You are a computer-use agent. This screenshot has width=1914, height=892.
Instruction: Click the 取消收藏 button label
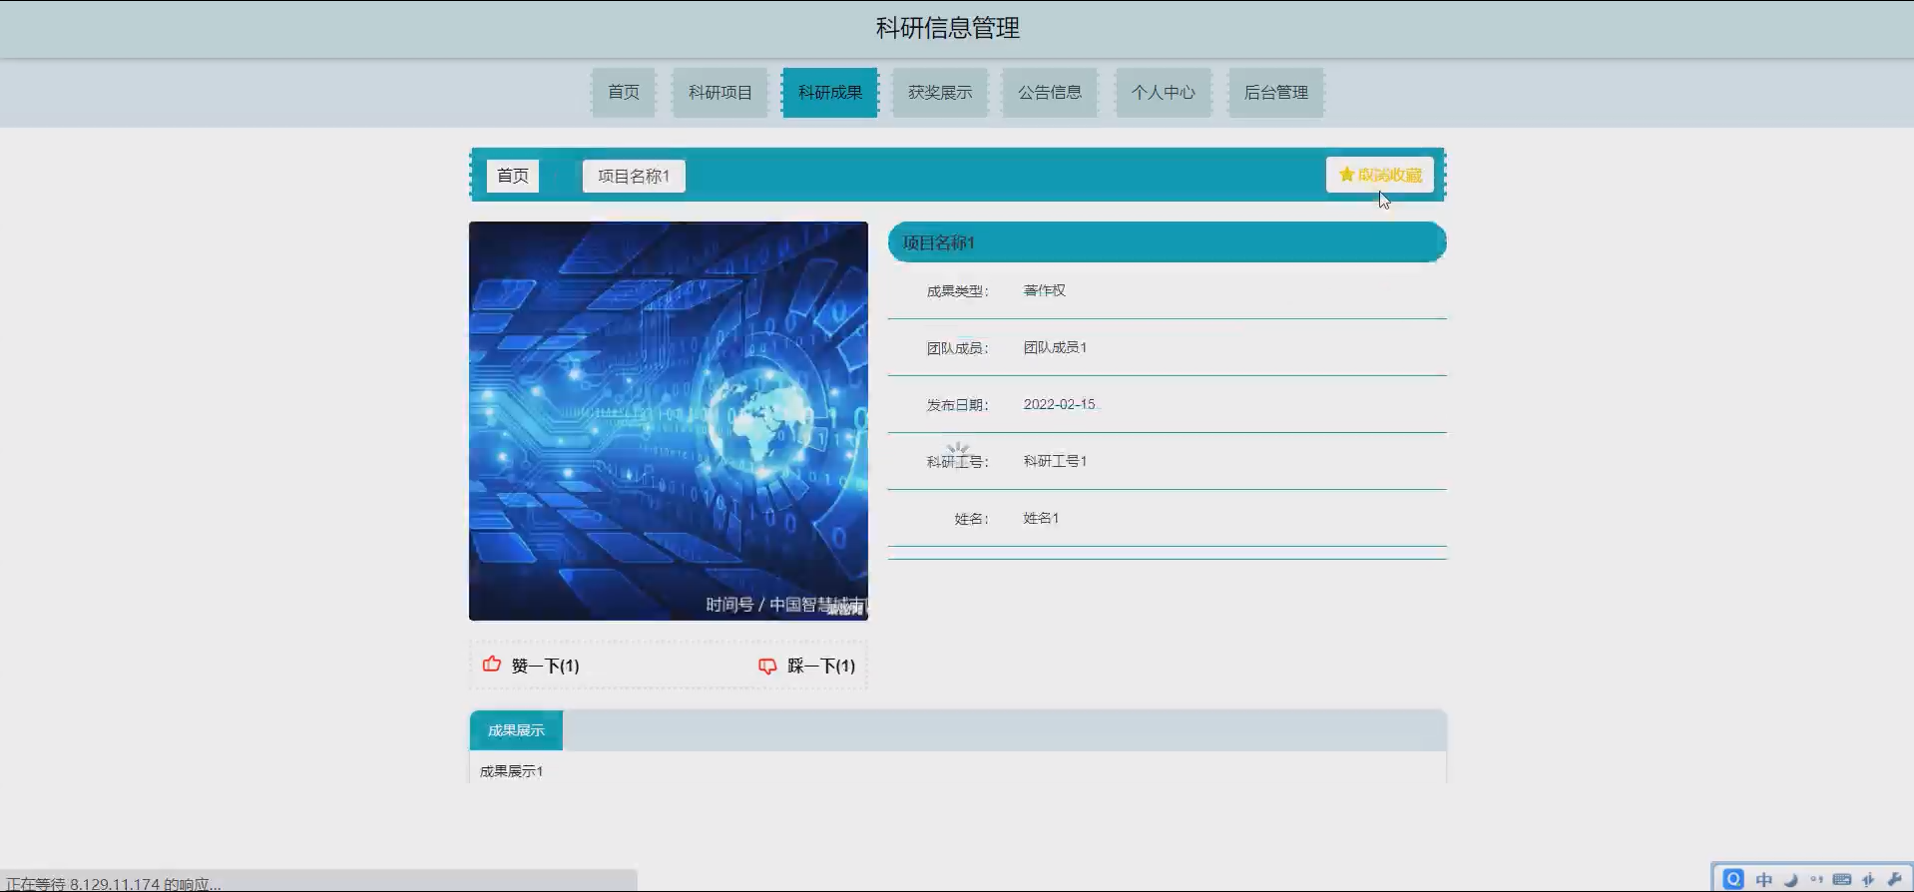coord(1390,175)
